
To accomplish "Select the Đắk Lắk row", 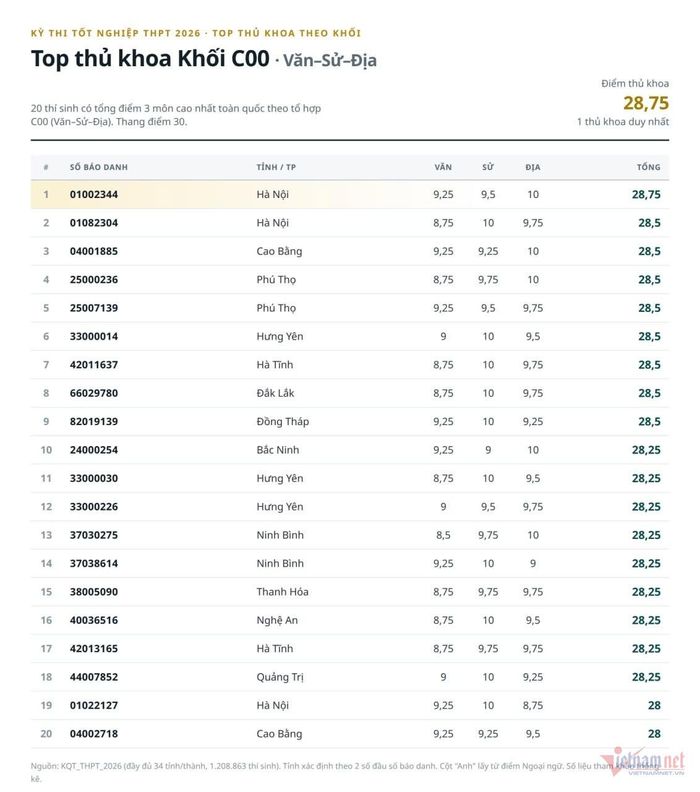I will click(x=349, y=393).
